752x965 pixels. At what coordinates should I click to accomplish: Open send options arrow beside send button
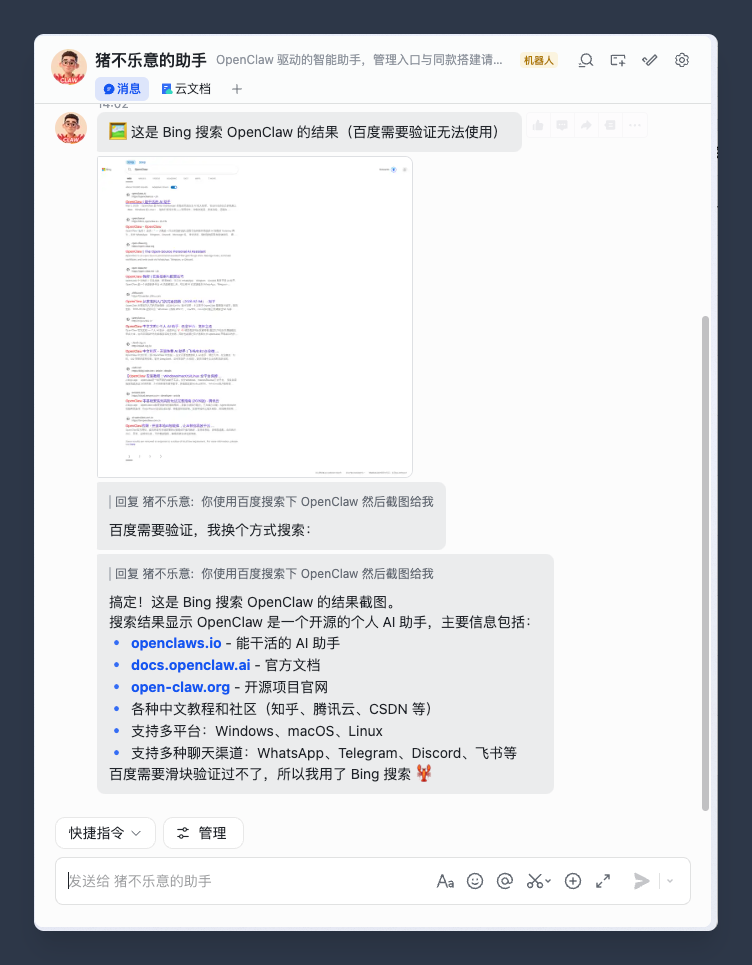(670, 881)
